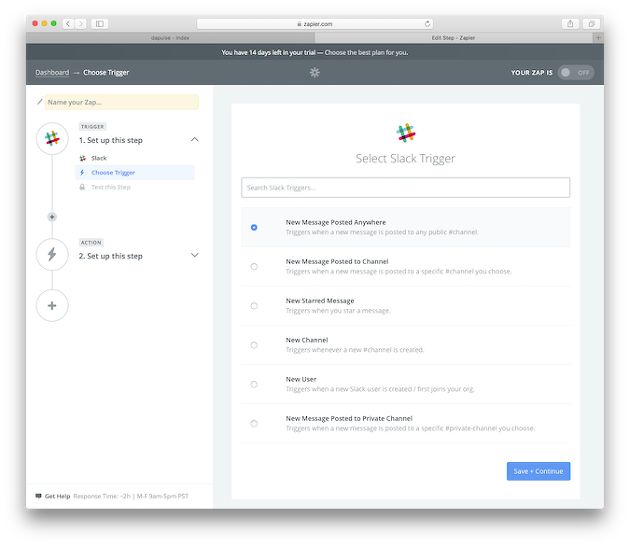Viewport: 630px width, 546px height.
Task: Click Choose the best plan for you
Action: [366, 53]
